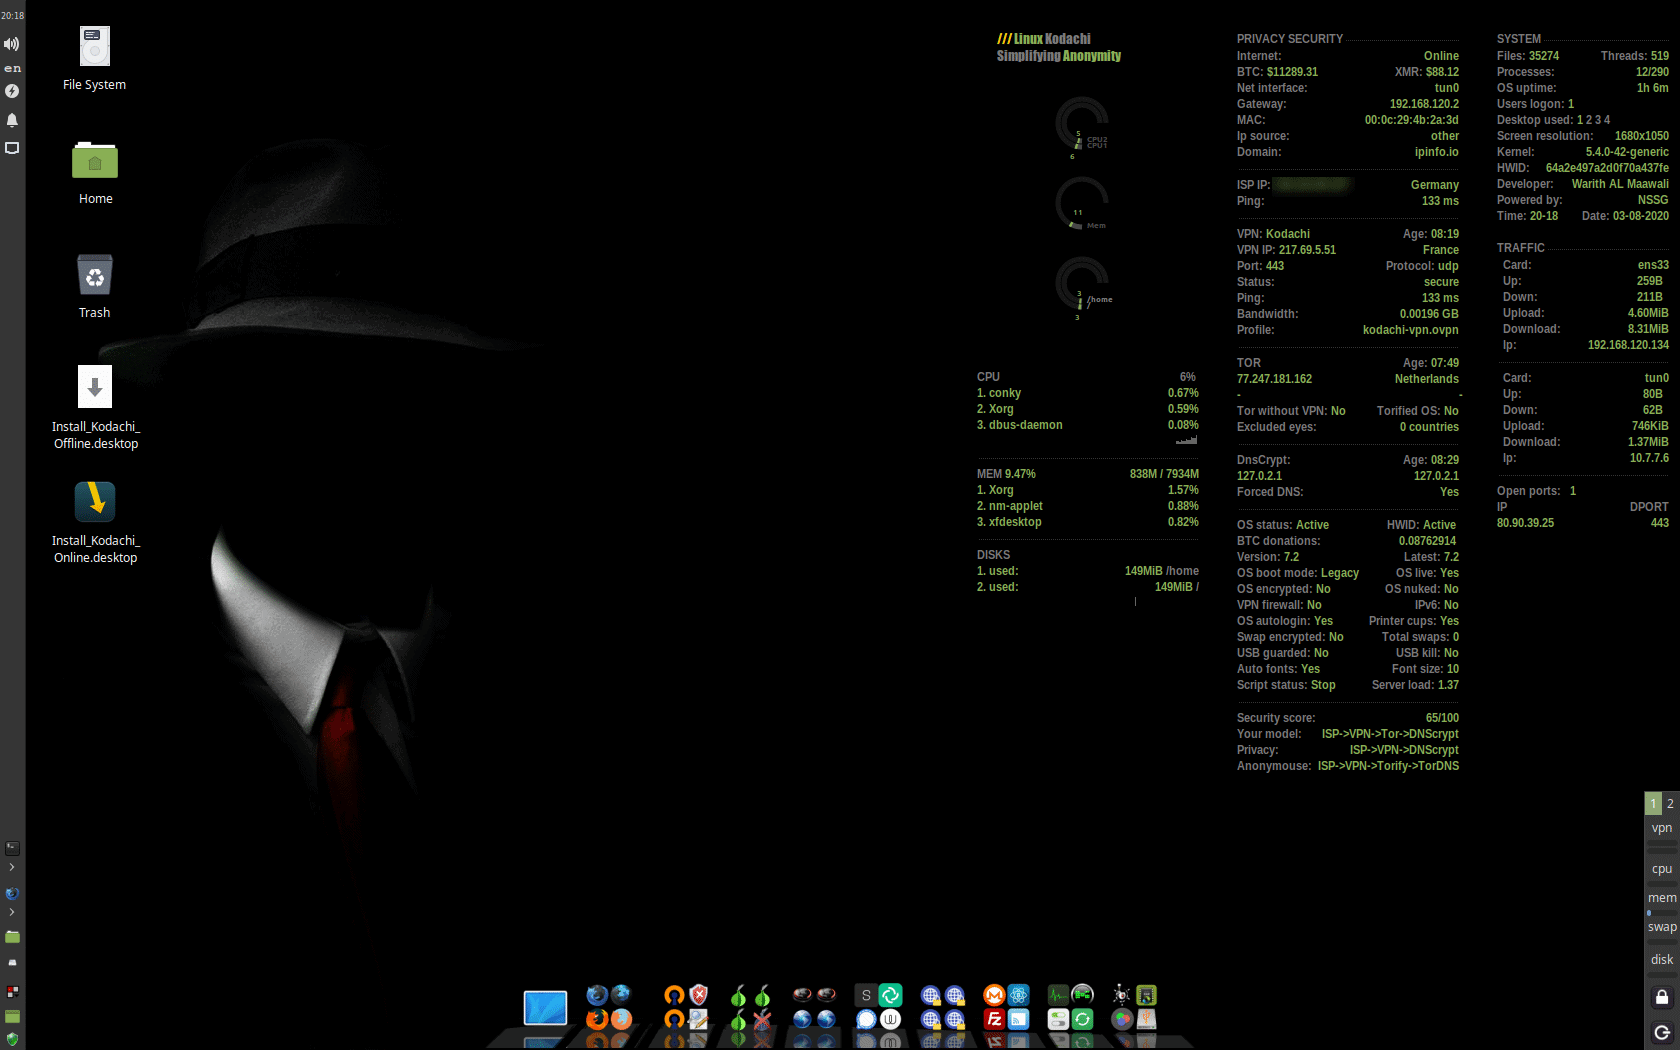Click the CPU ring gauge widget
Image resolution: width=1680 pixels, height=1050 pixels.
pos(1082,124)
